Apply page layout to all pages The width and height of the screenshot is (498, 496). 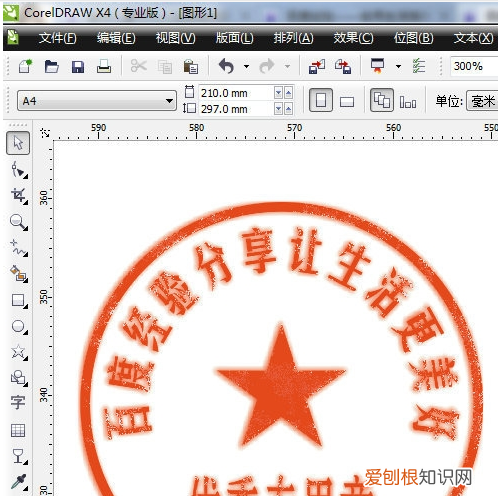click(x=382, y=100)
